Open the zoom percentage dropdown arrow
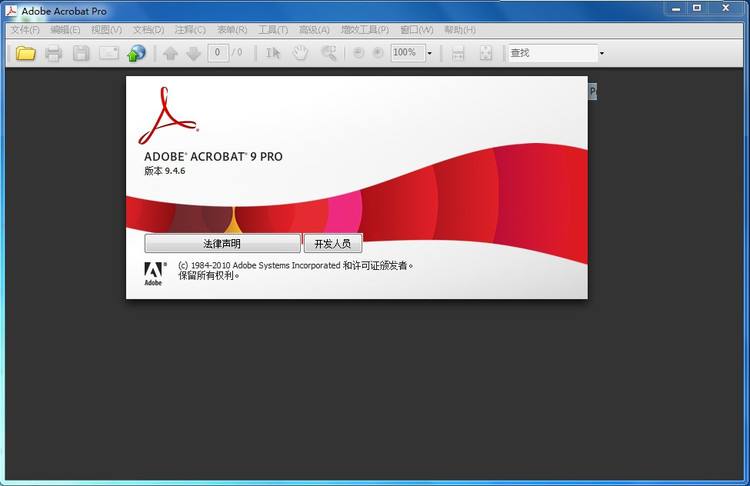Screen dimensions: 750x486 click(430, 53)
